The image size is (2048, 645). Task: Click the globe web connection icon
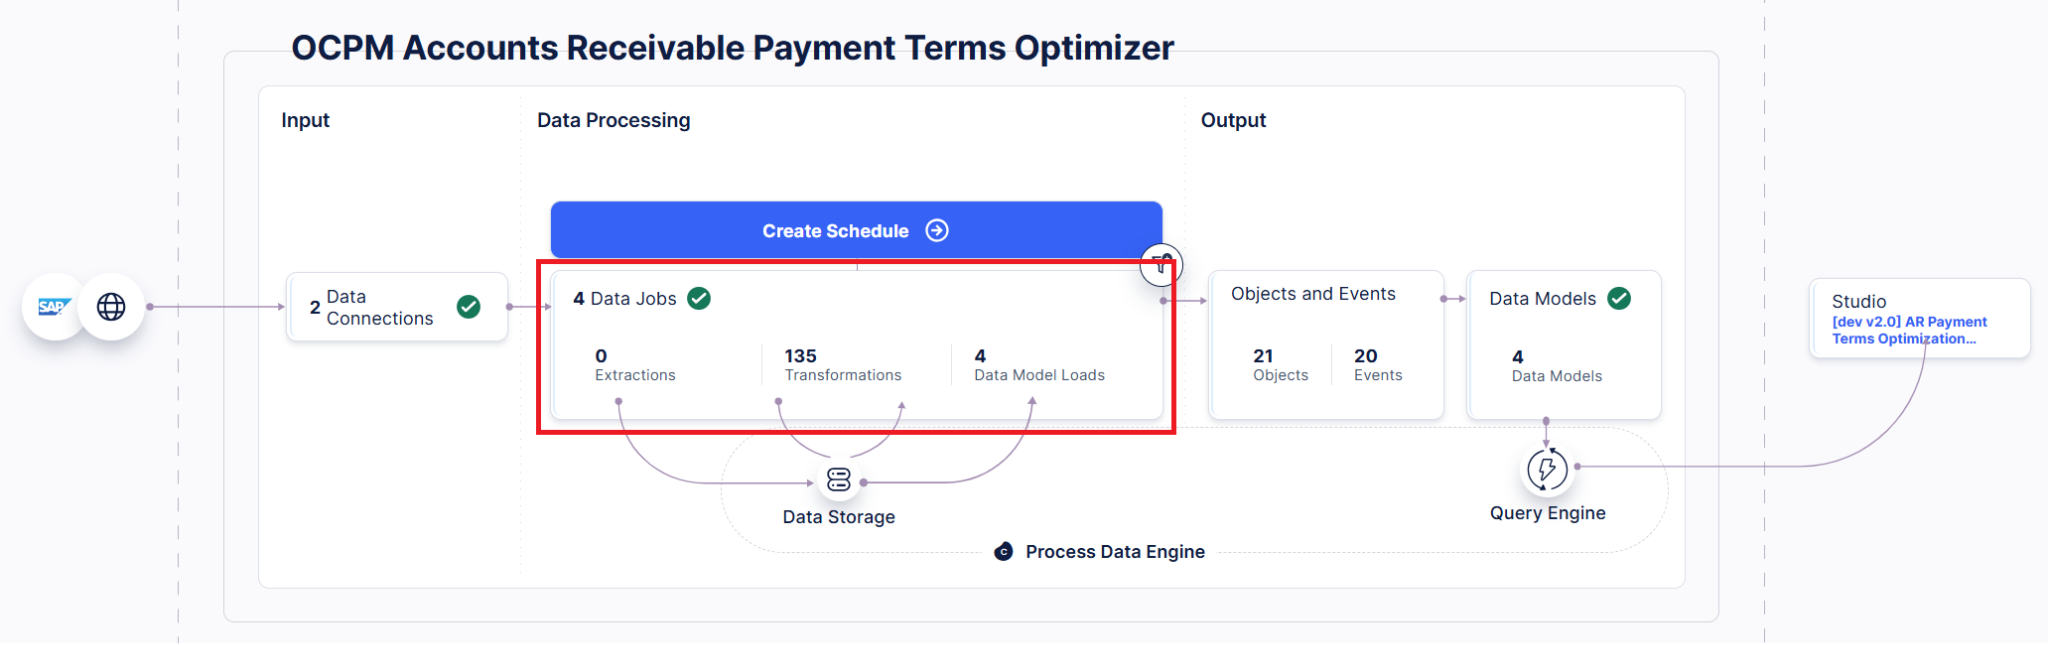click(x=111, y=307)
